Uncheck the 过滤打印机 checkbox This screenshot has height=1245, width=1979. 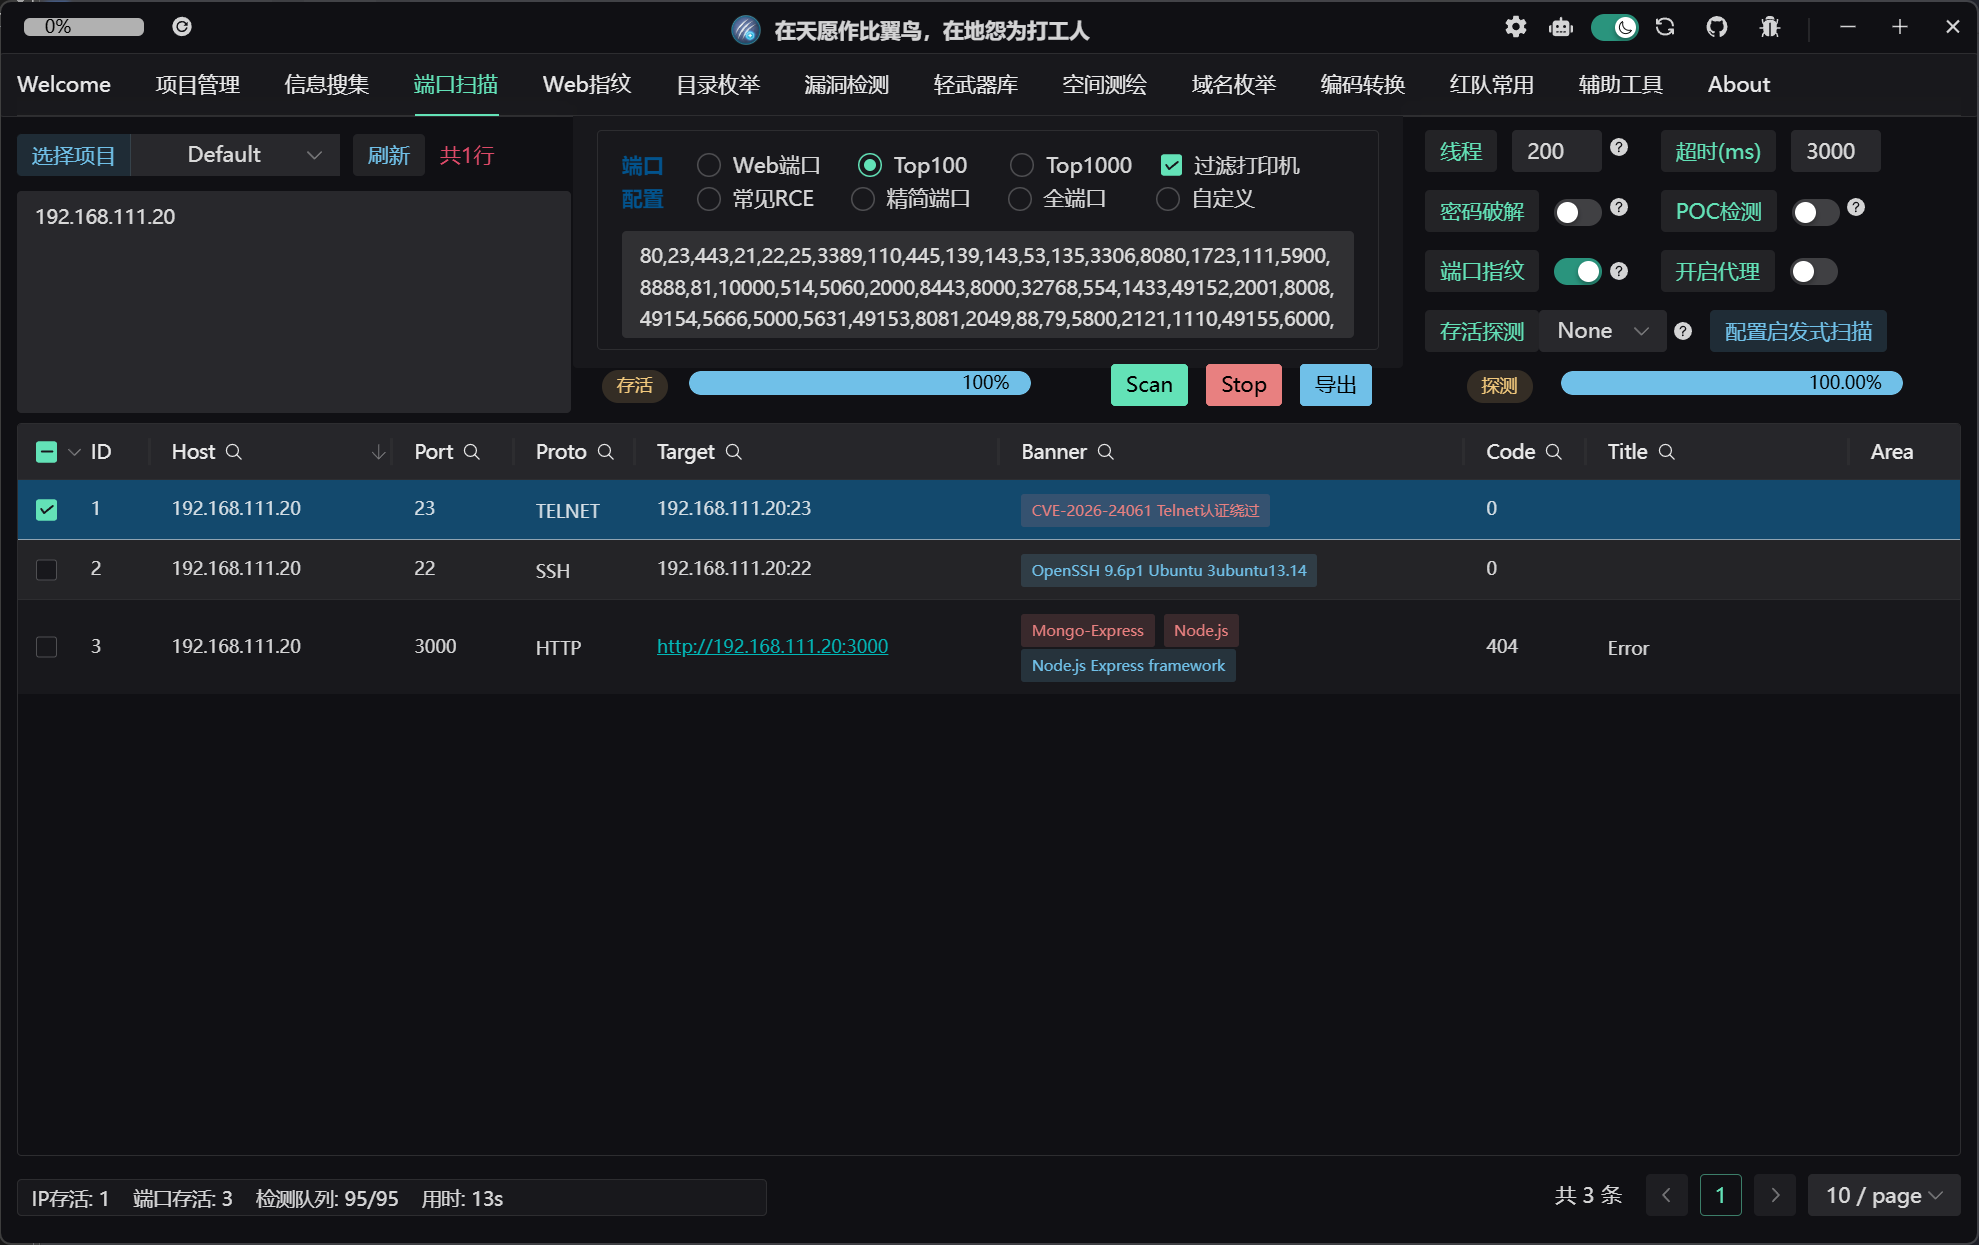click(1171, 165)
